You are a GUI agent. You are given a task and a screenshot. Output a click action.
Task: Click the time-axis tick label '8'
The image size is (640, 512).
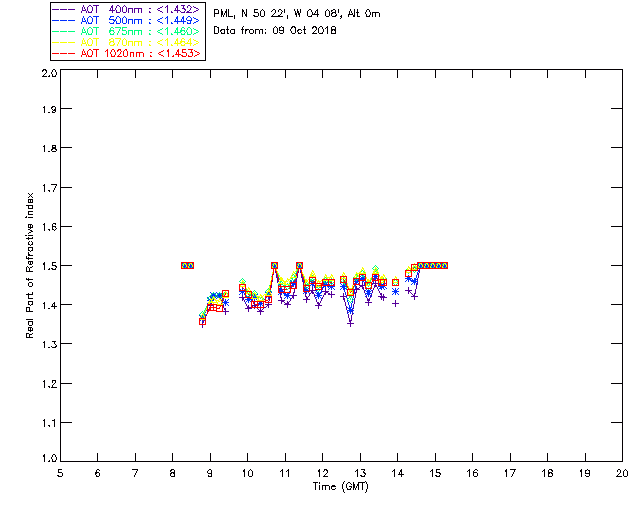click(173, 473)
